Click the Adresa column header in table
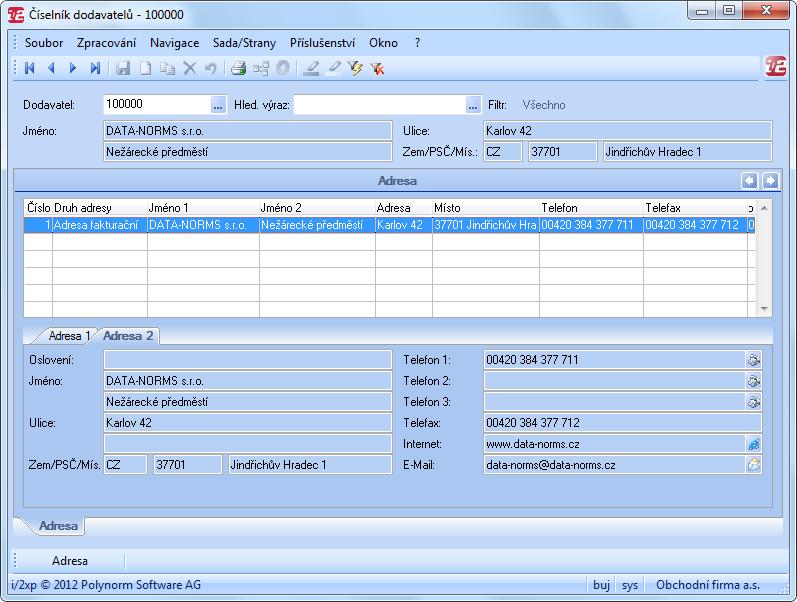Image resolution: width=797 pixels, height=602 pixels. (x=404, y=208)
